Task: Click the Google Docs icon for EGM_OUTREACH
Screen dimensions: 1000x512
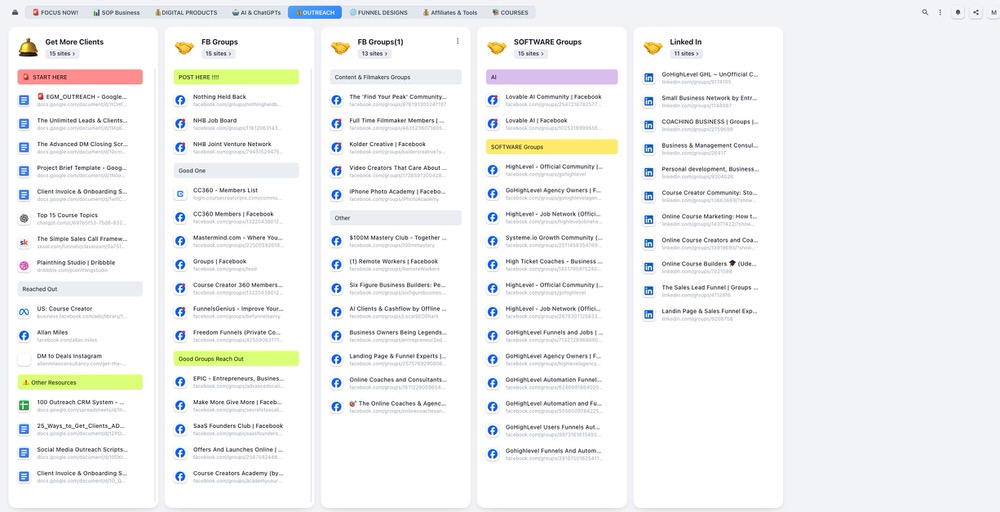Action: point(24,100)
